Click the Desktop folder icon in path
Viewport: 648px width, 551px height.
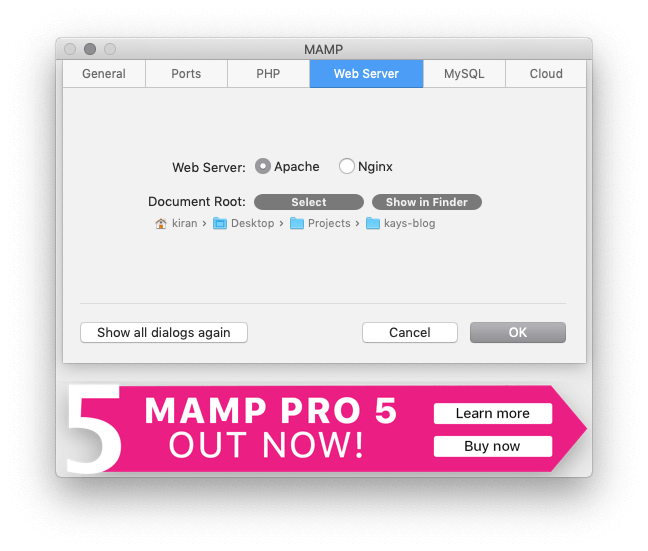pyautogui.click(x=220, y=223)
